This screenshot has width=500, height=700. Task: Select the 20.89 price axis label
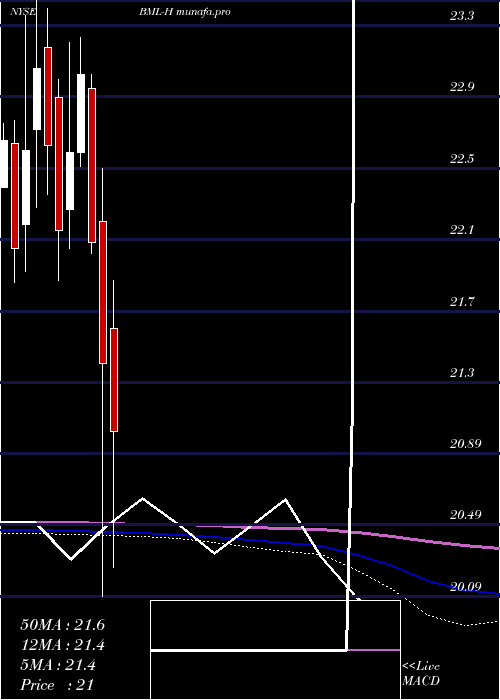465,444
